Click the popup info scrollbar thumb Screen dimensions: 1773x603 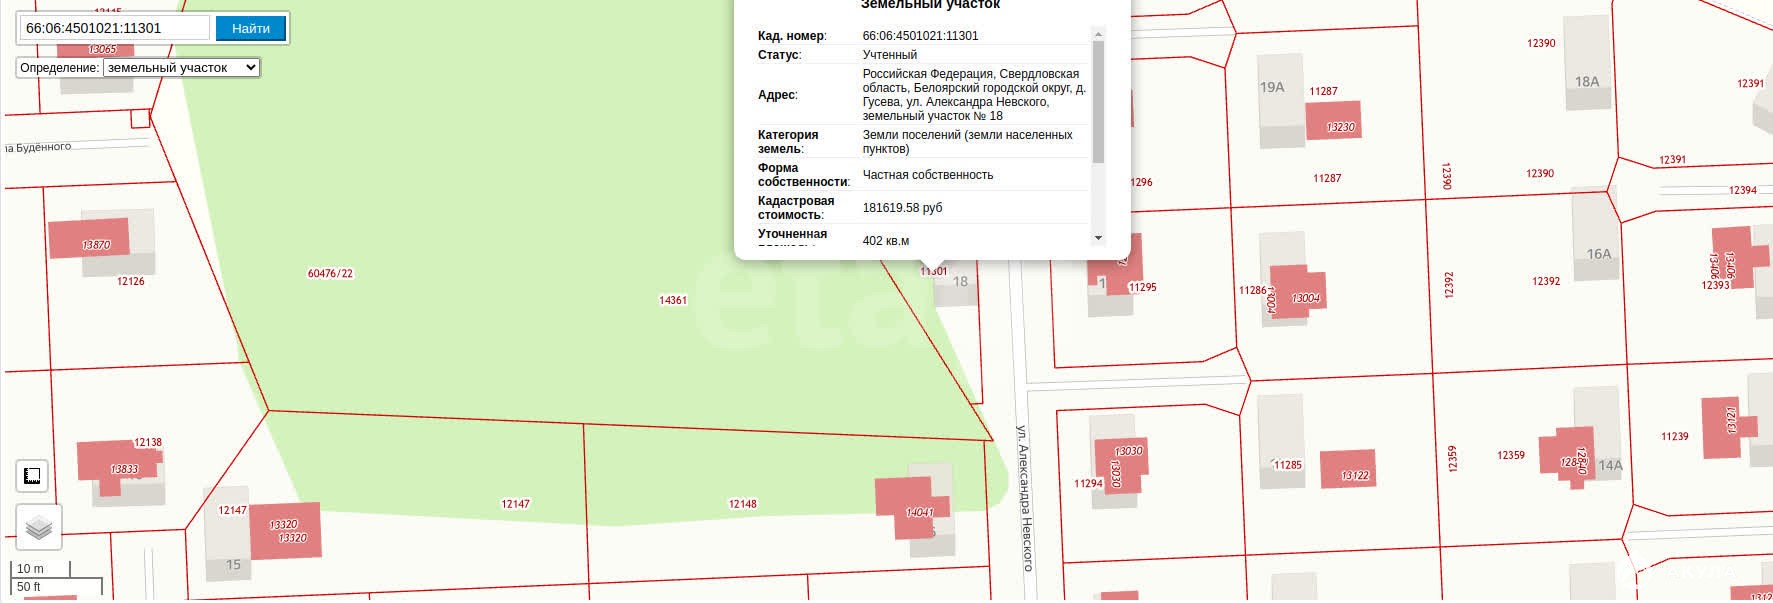[1098, 100]
